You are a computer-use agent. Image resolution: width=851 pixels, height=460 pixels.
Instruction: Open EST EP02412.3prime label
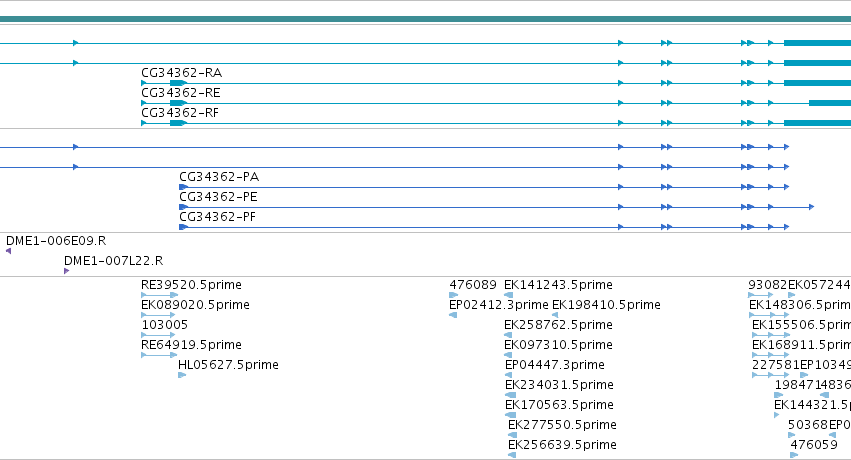coord(499,305)
